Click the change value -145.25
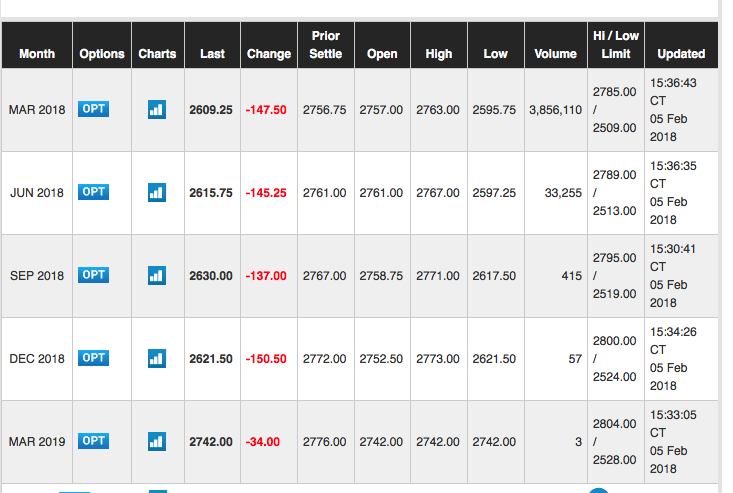This screenshot has height=493, width=733. (x=266, y=193)
